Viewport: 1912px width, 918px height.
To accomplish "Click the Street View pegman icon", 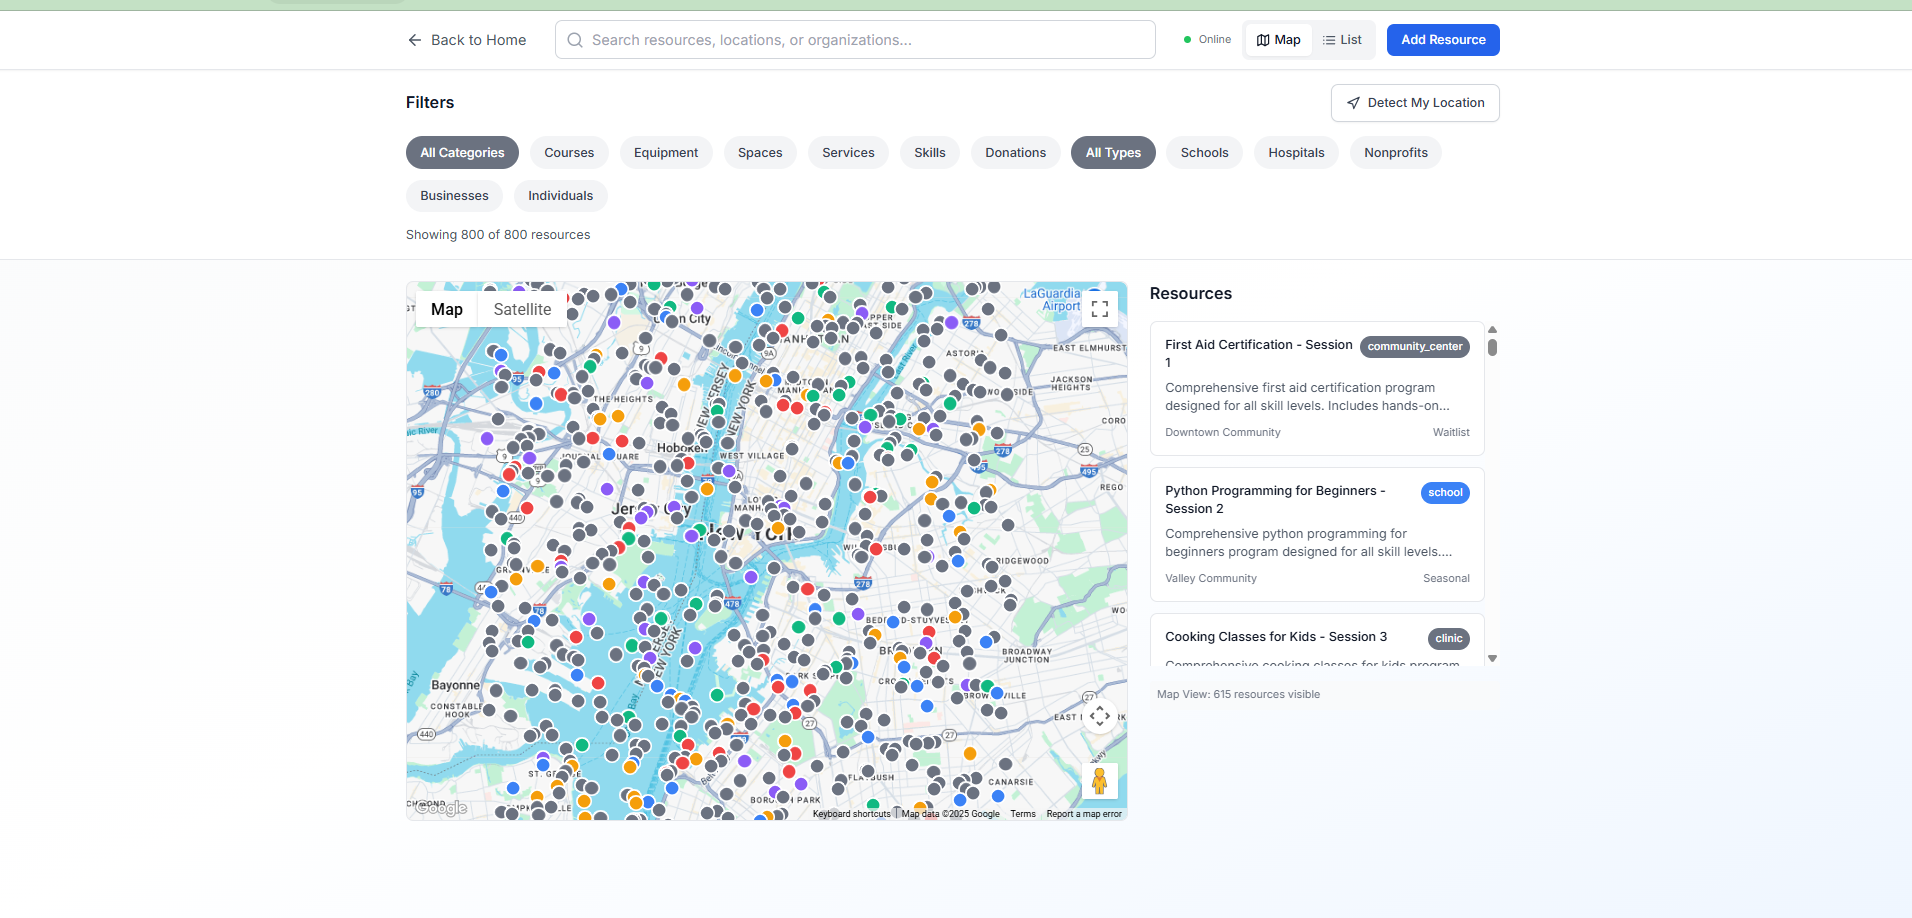I will click(1100, 781).
